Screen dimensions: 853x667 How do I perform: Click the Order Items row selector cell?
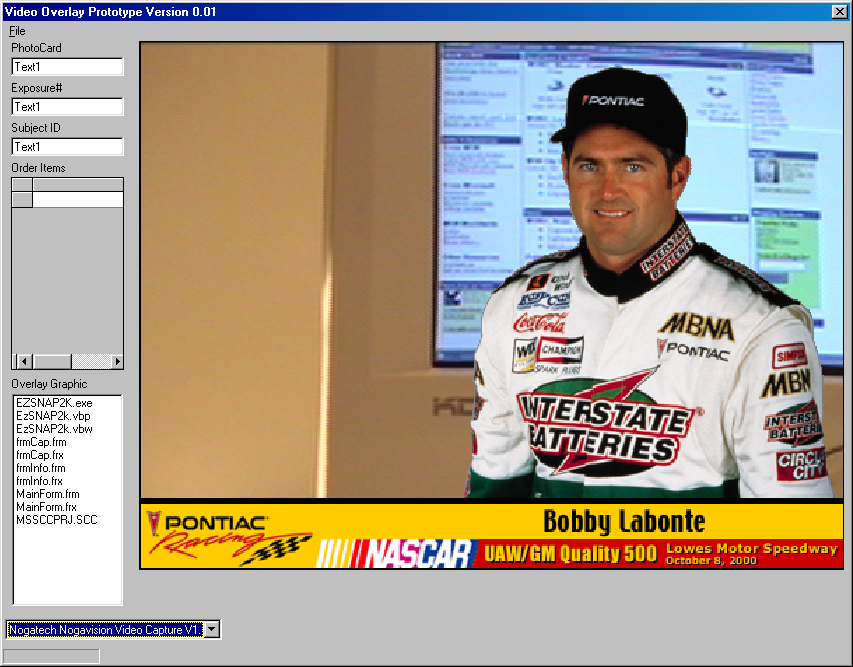point(22,200)
